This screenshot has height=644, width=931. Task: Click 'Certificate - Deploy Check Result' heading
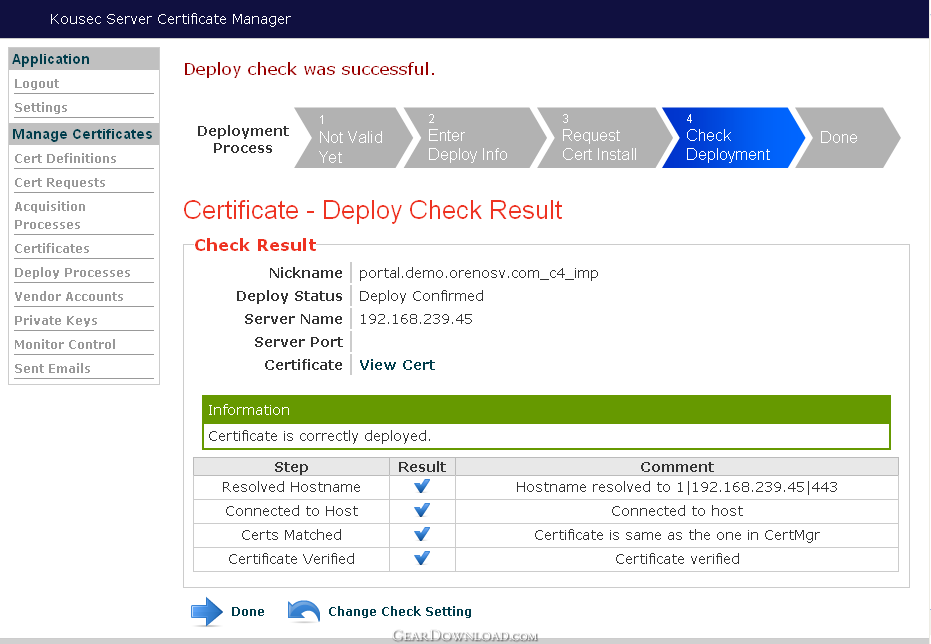[373, 210]
